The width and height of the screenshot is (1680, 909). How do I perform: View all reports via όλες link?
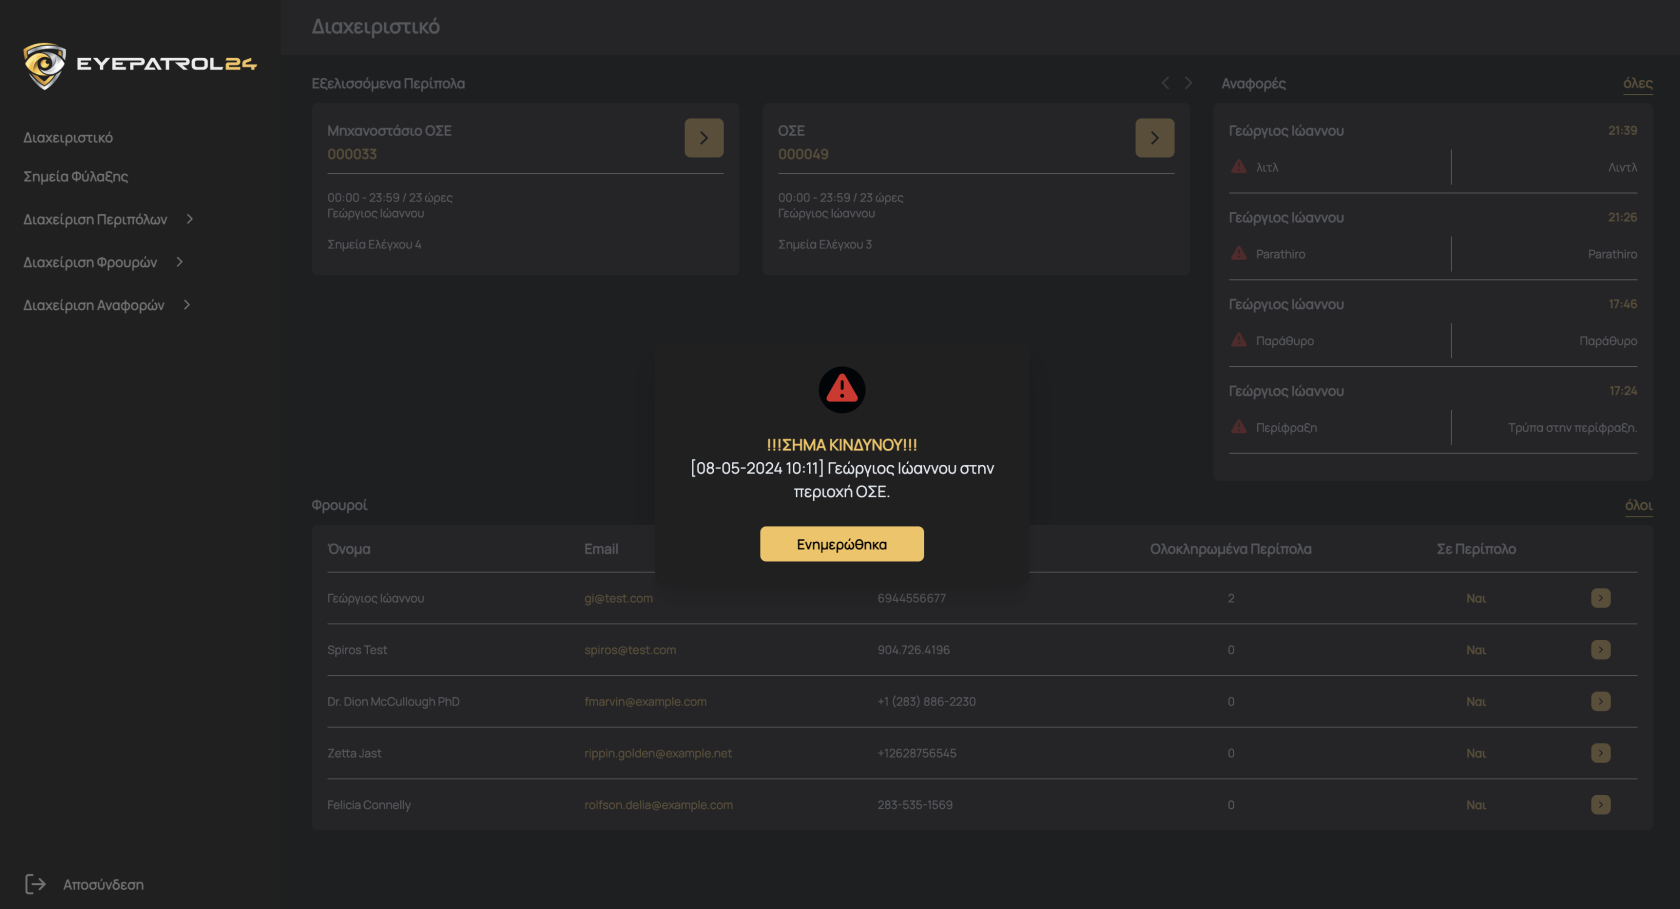click(1637, 84)
